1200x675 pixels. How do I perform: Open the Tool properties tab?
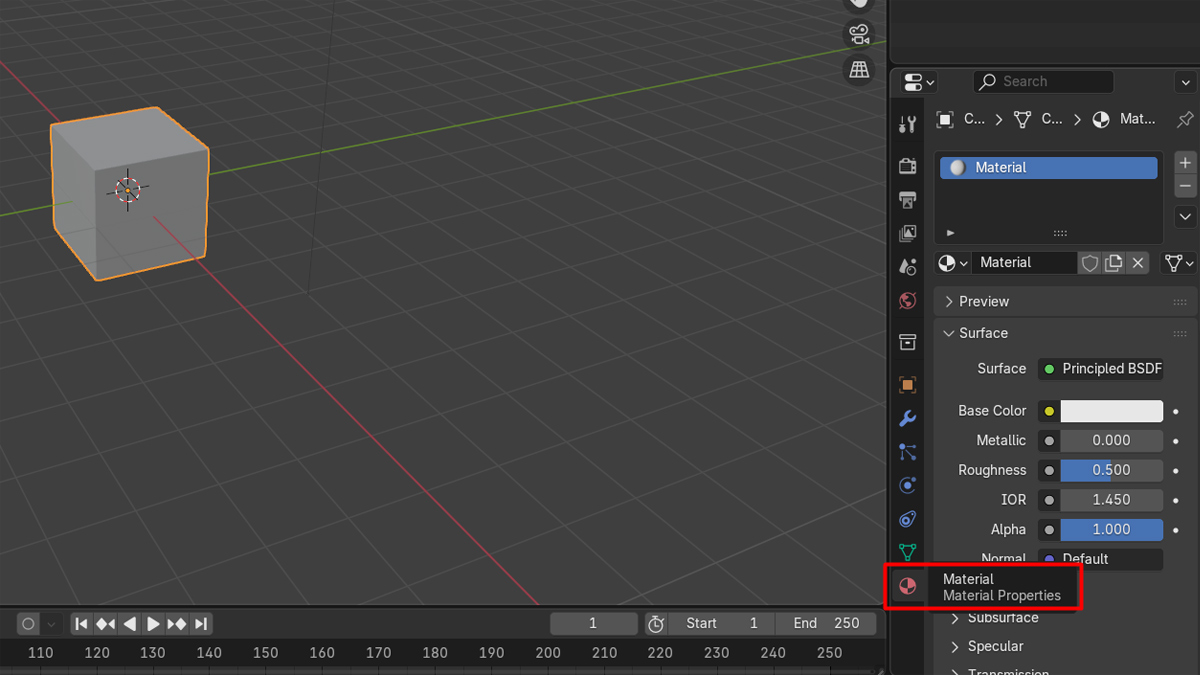908,124
